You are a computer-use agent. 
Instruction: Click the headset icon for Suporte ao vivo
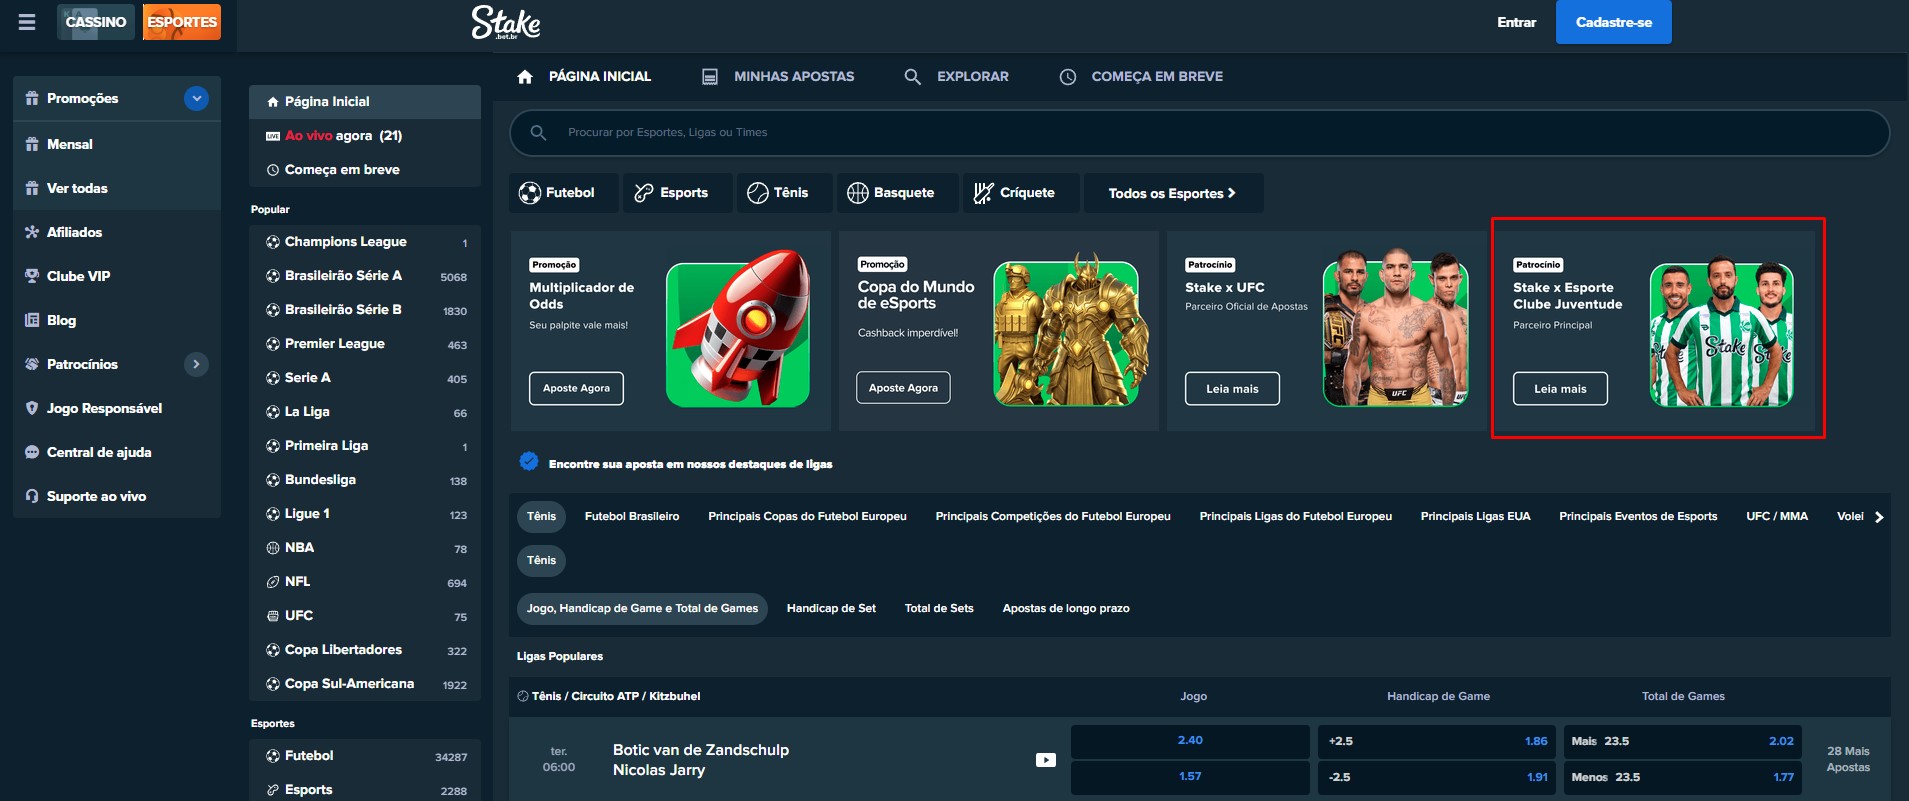[32, 496]
